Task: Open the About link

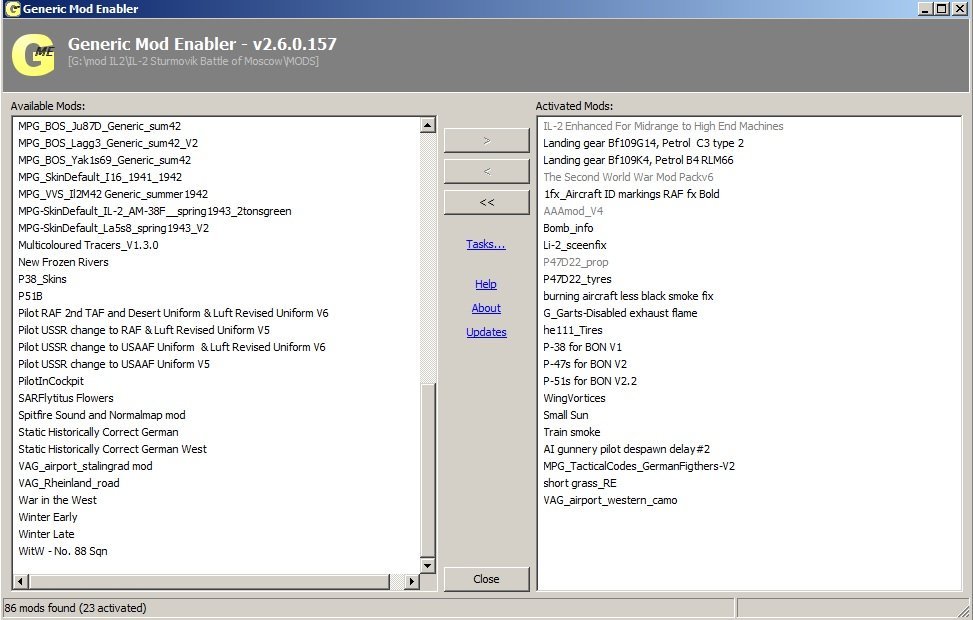Action: [486, 308]
